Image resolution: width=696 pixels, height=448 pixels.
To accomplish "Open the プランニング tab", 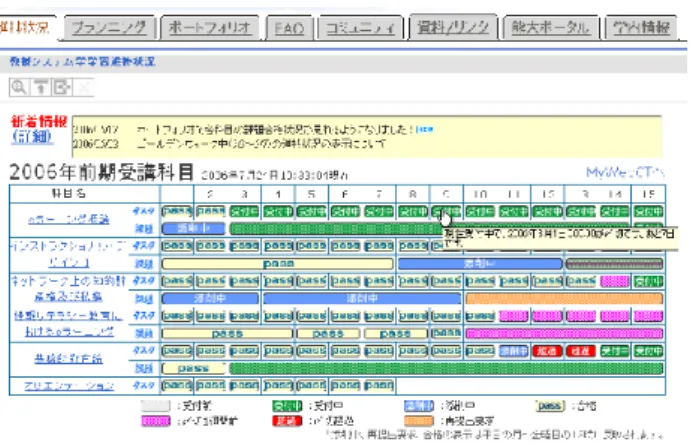I will point(109,28).
